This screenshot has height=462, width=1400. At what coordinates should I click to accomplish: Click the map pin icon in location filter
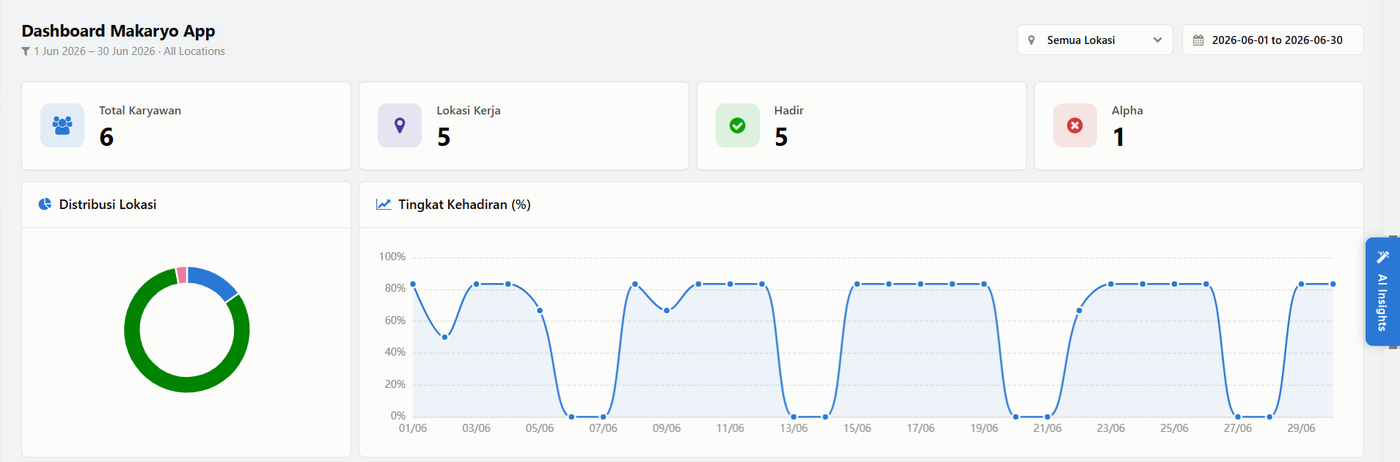(1031, 41)
